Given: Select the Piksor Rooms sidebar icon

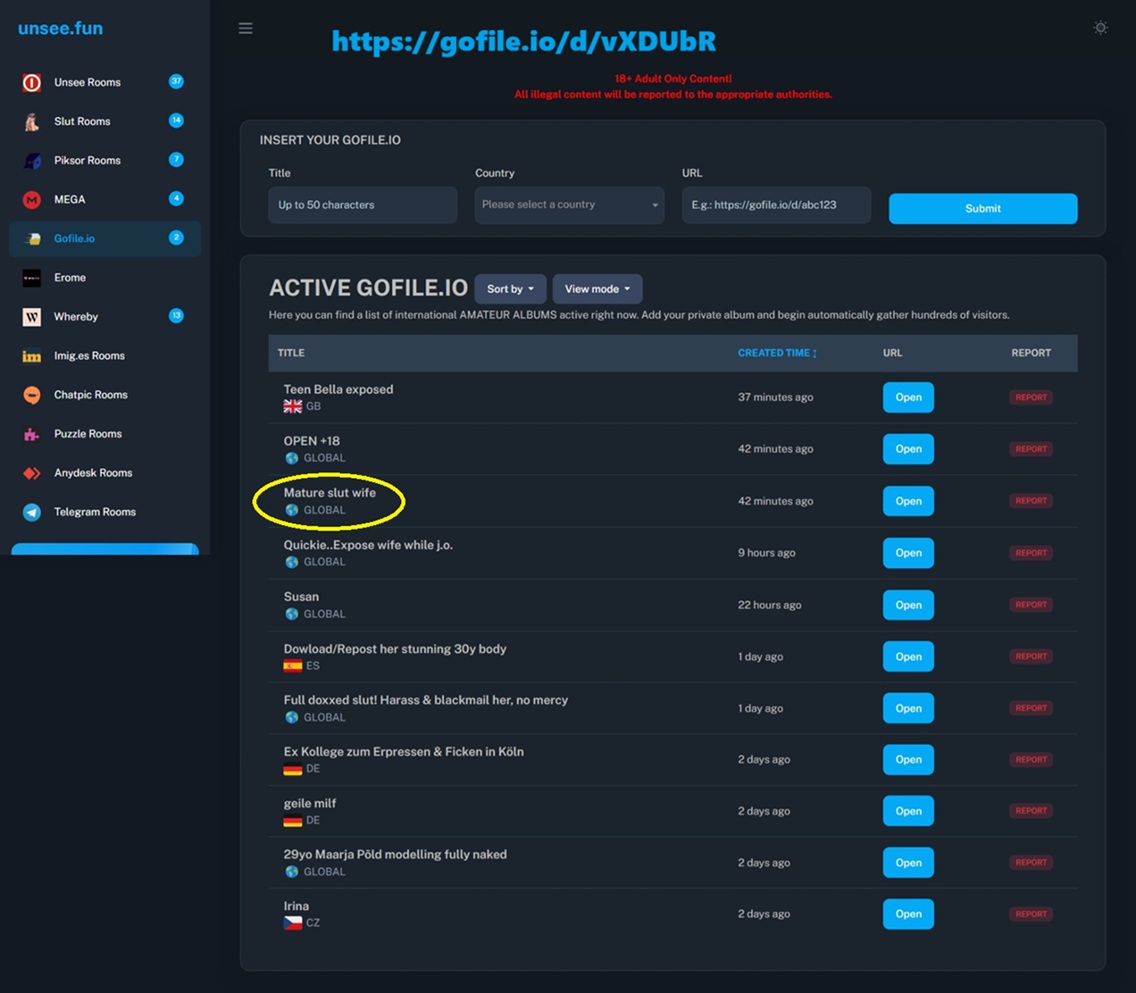Looking at the screenshot, I should click(x=32, y=161).
